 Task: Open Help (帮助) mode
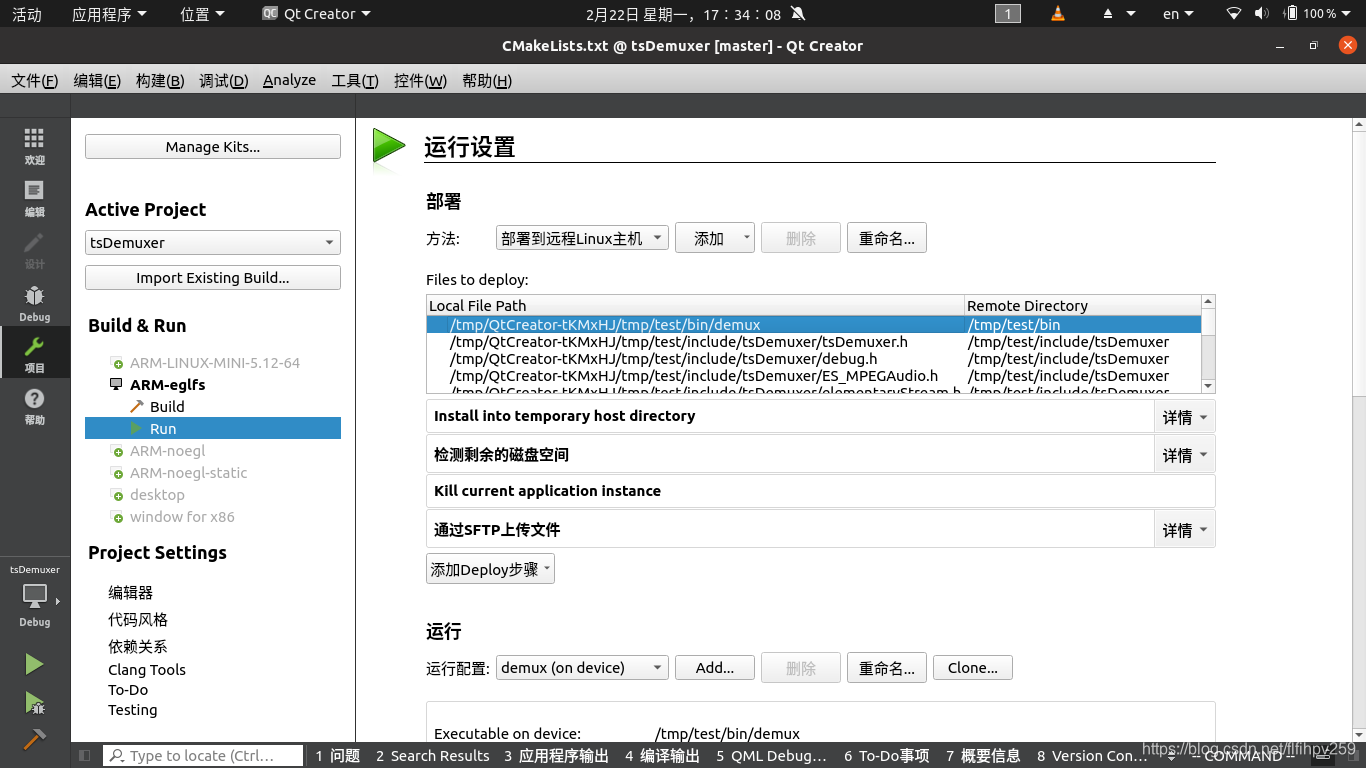point(34,406)
